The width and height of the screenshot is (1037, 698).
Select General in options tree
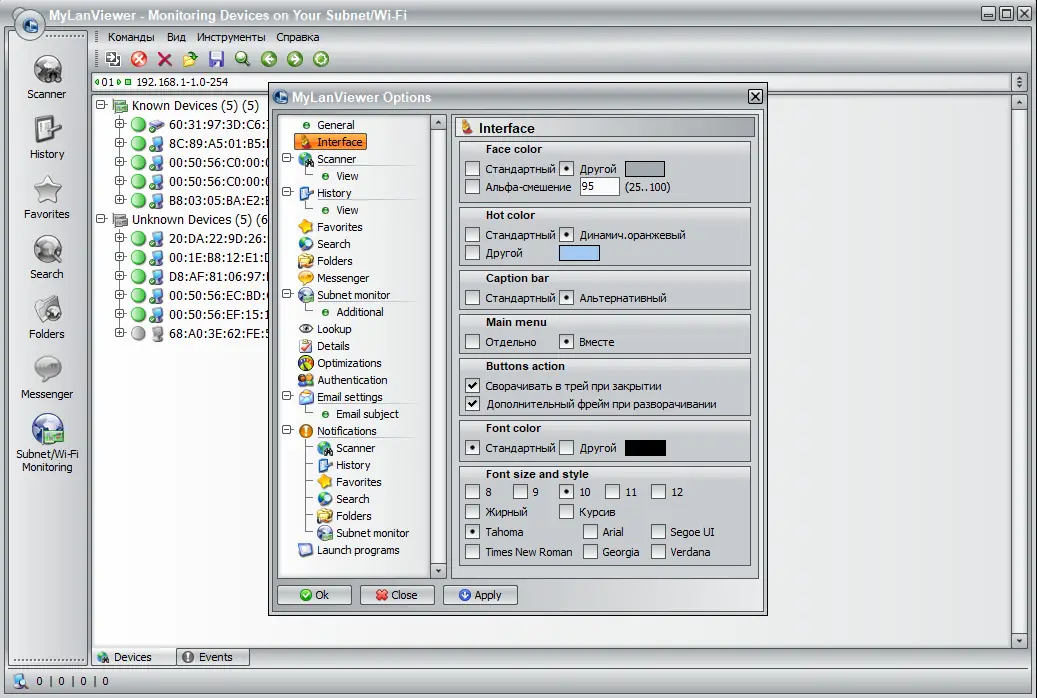pos(335,125)
